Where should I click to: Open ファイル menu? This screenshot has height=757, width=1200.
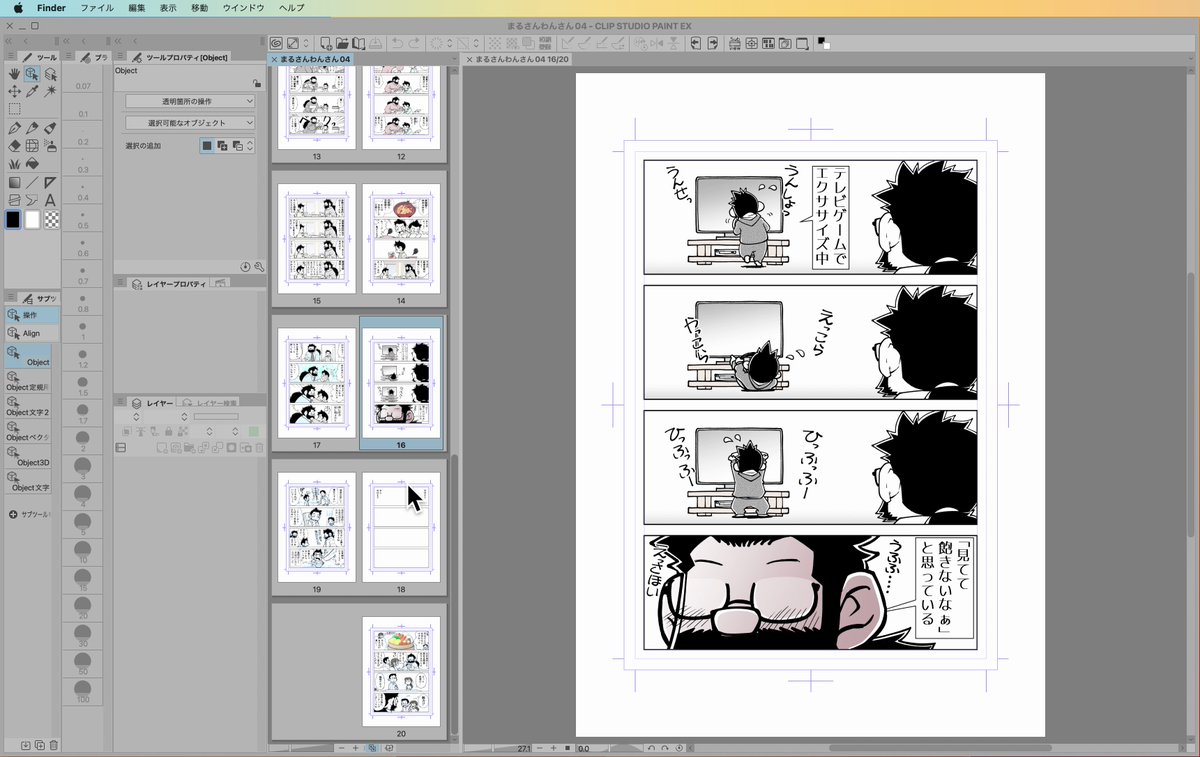pos(96,7)
